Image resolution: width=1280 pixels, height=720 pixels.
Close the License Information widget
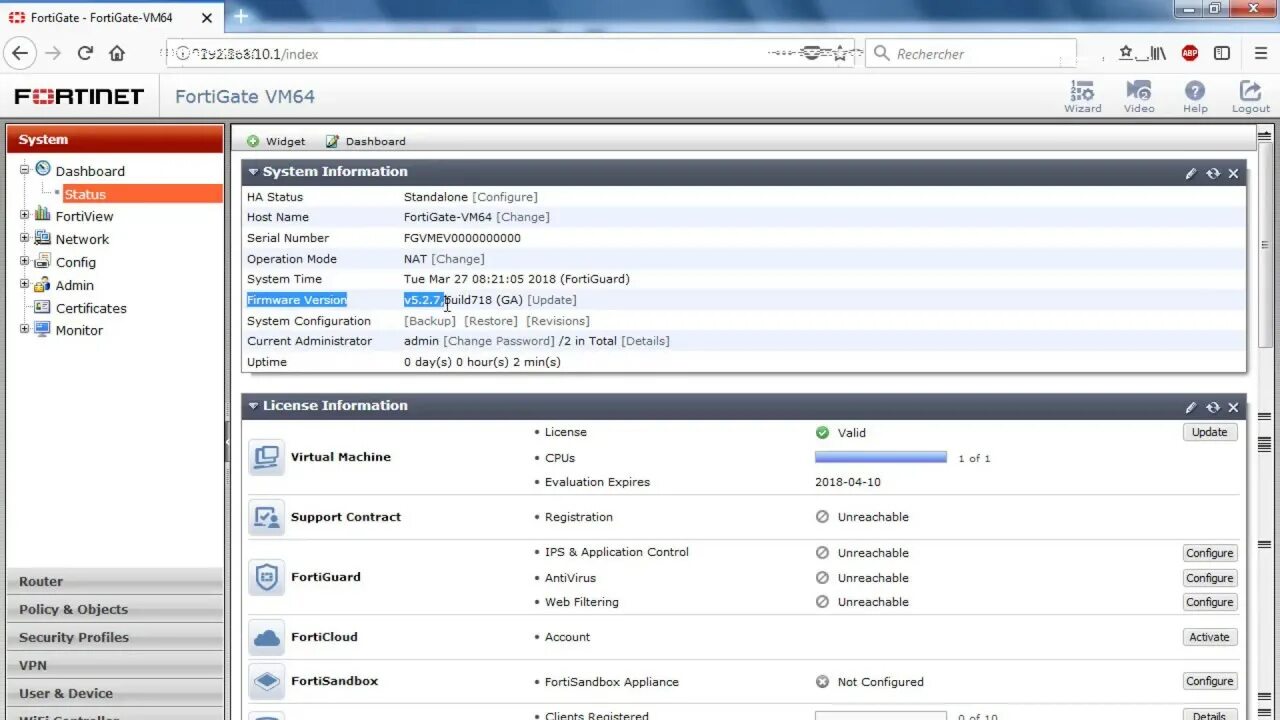[x=1233, y=407]
